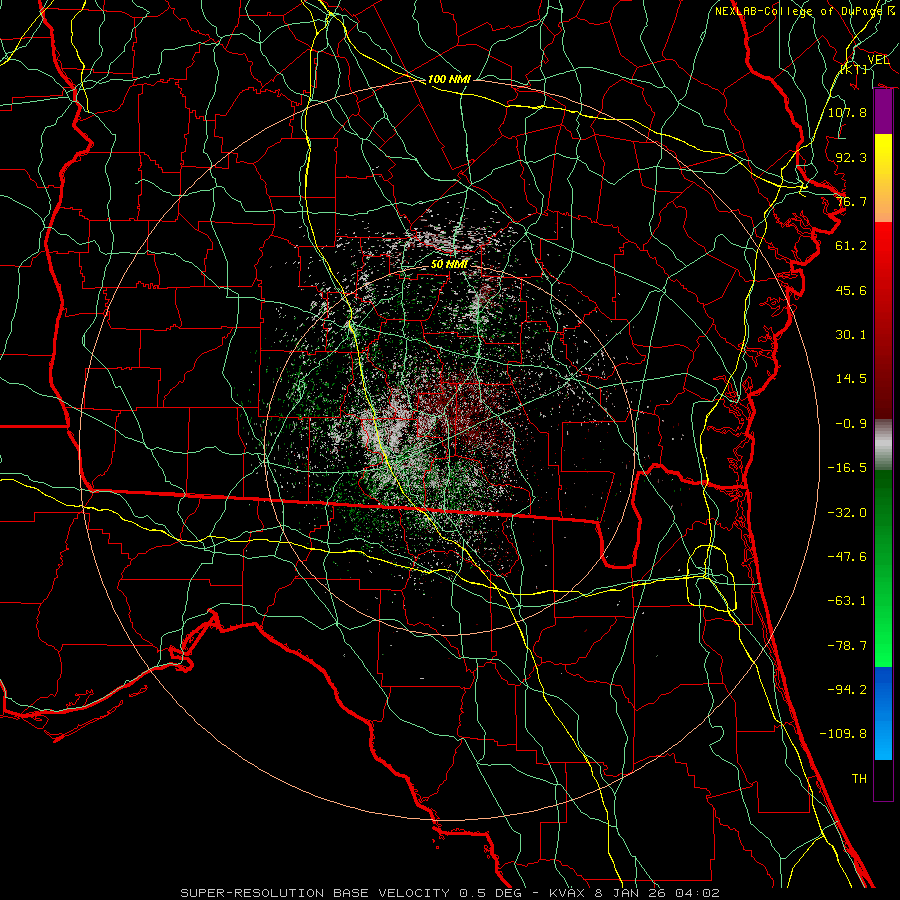
Task: Click the VEL legend title
Action: [x=878, y=60]
